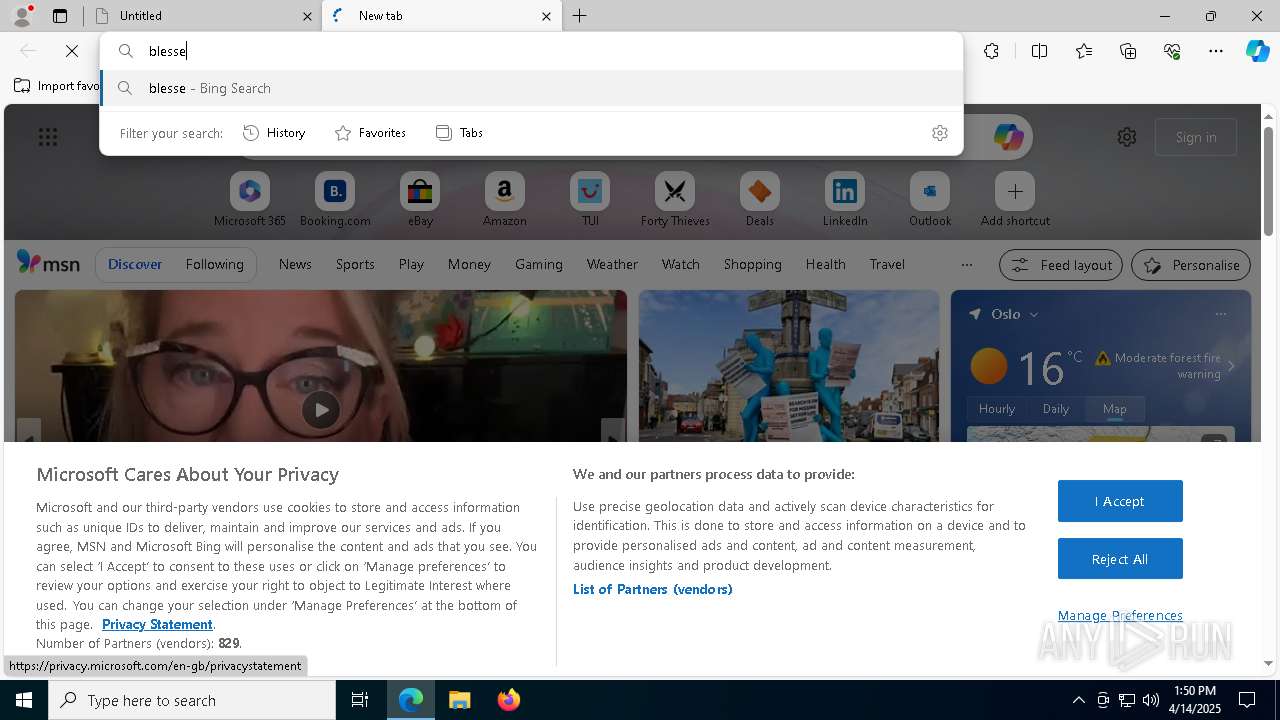Open Feed layout options
Screen dimensions: 1280x720
[x=1061, y=265]
